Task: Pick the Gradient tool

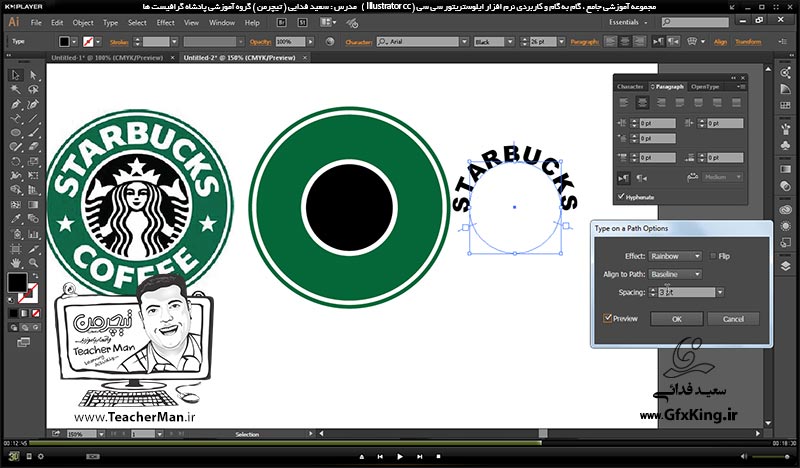Action: 33,205
